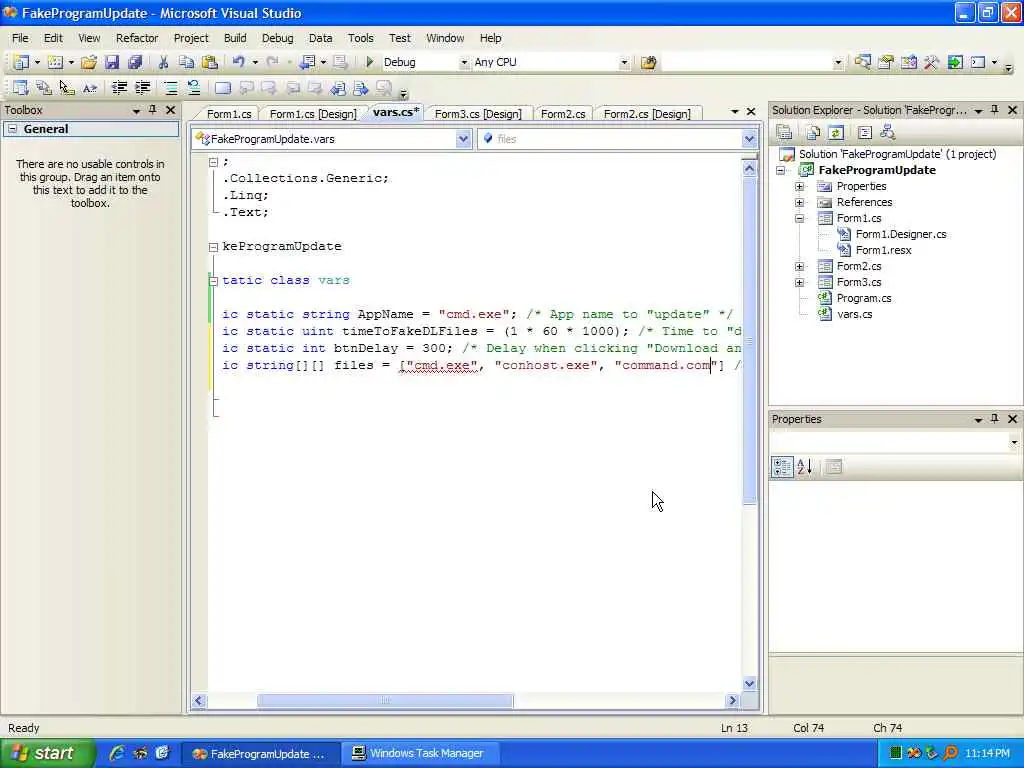Viewport: 1024px width, 768px height.
Task: Undo the last edit with the Undo icon
Action: 238,62
